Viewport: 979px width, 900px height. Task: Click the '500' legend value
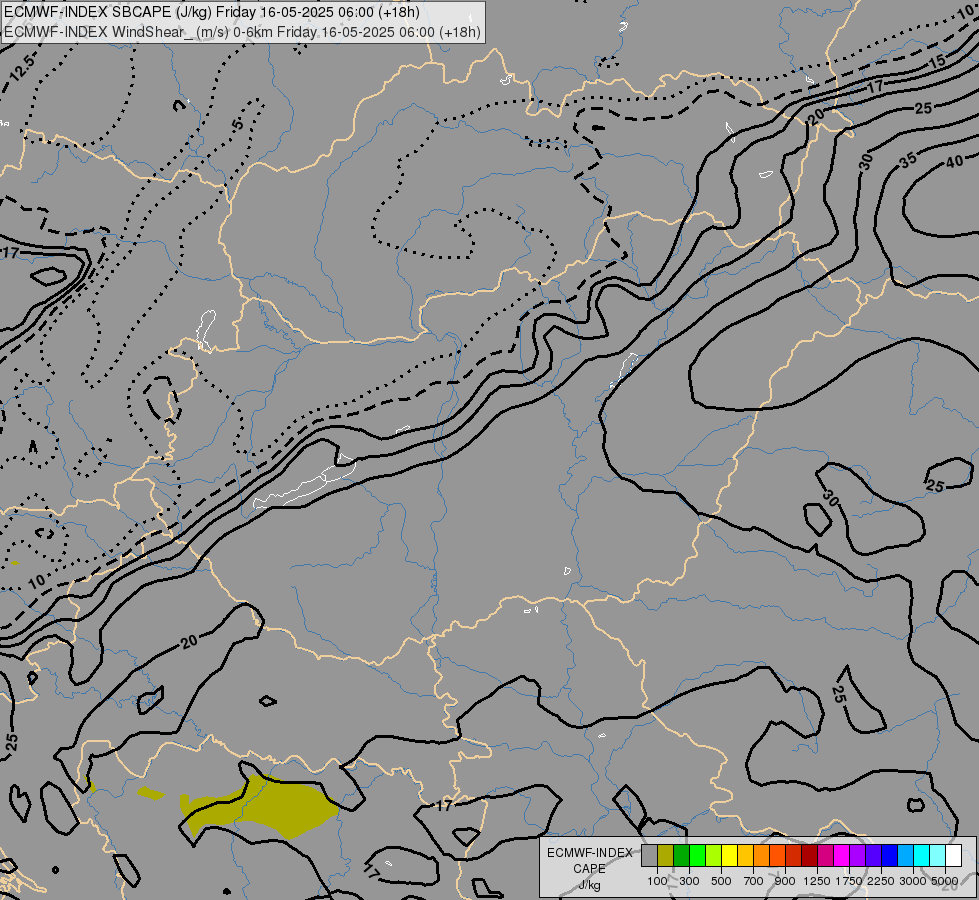coord(721,881)
